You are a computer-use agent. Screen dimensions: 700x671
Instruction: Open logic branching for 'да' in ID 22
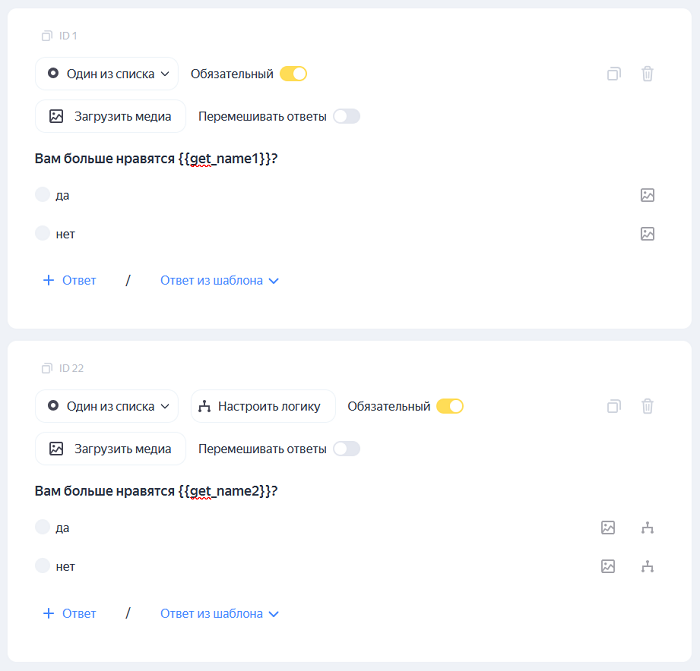click(x=647, y=528)
